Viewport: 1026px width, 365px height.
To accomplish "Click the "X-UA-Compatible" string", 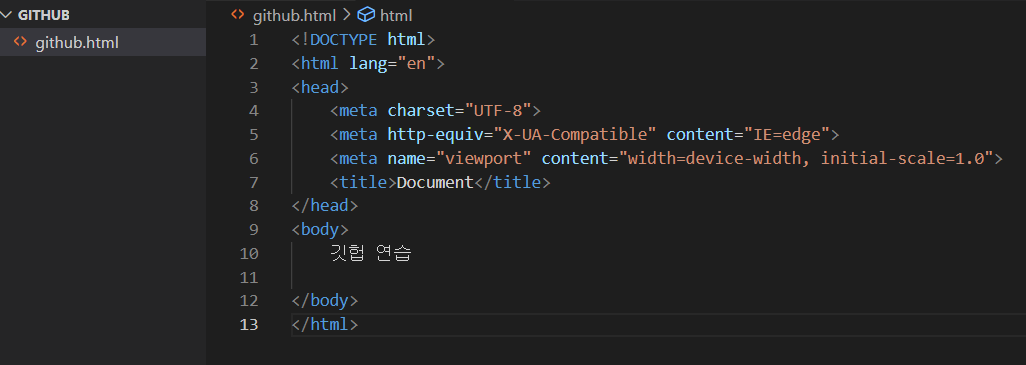I will [x=575, y=134].
